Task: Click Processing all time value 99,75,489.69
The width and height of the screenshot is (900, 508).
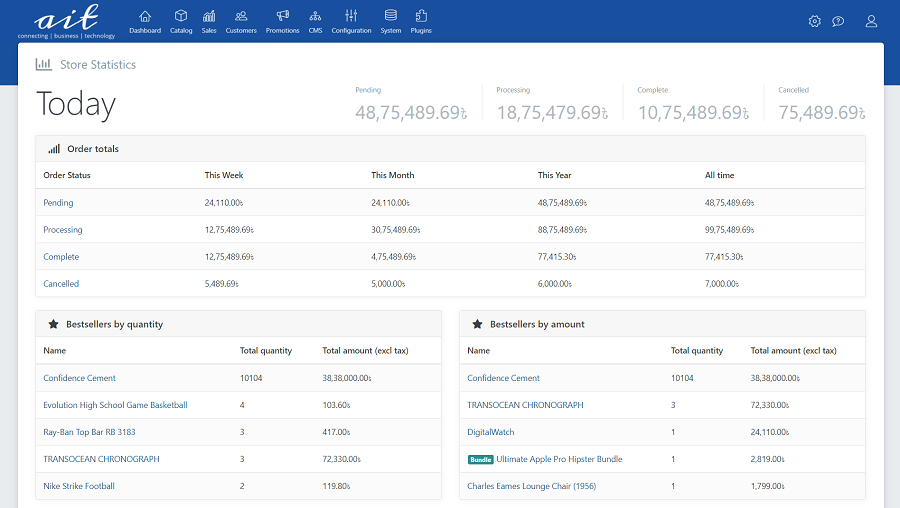Action: point(730,230)
